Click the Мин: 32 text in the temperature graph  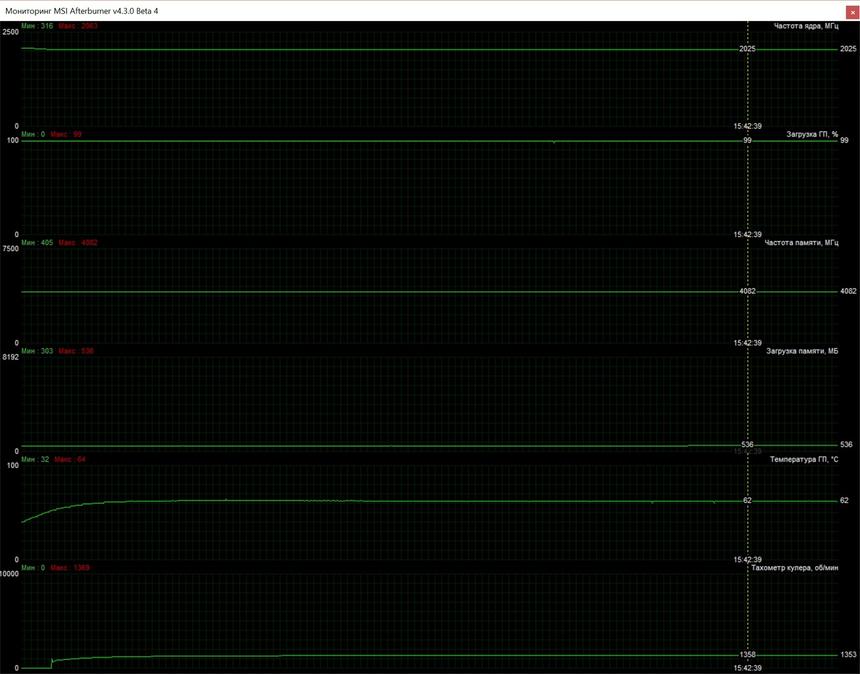(35, 459)
